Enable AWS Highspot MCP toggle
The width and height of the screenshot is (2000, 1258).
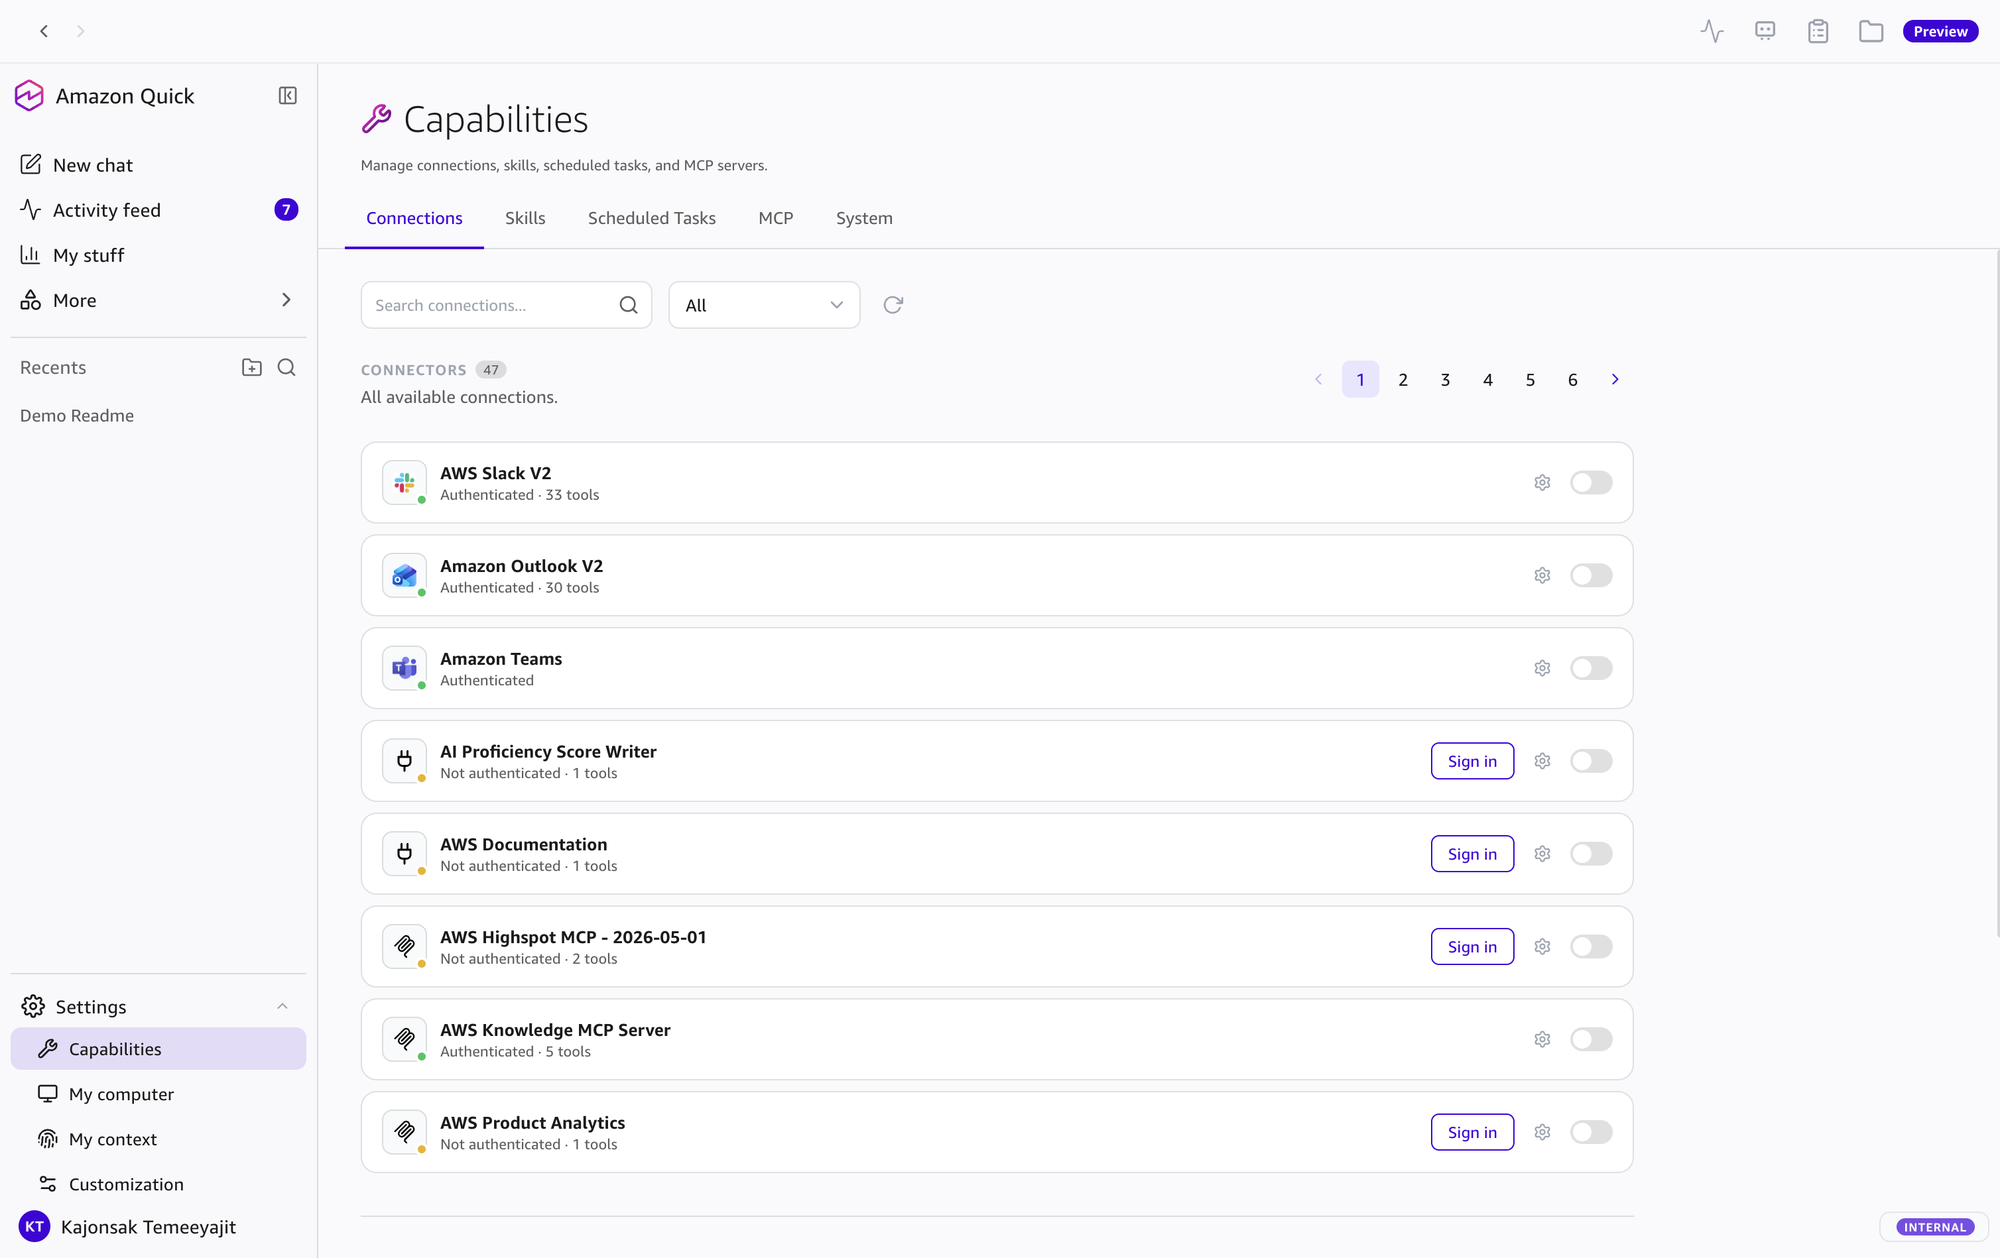point(1591,947)
